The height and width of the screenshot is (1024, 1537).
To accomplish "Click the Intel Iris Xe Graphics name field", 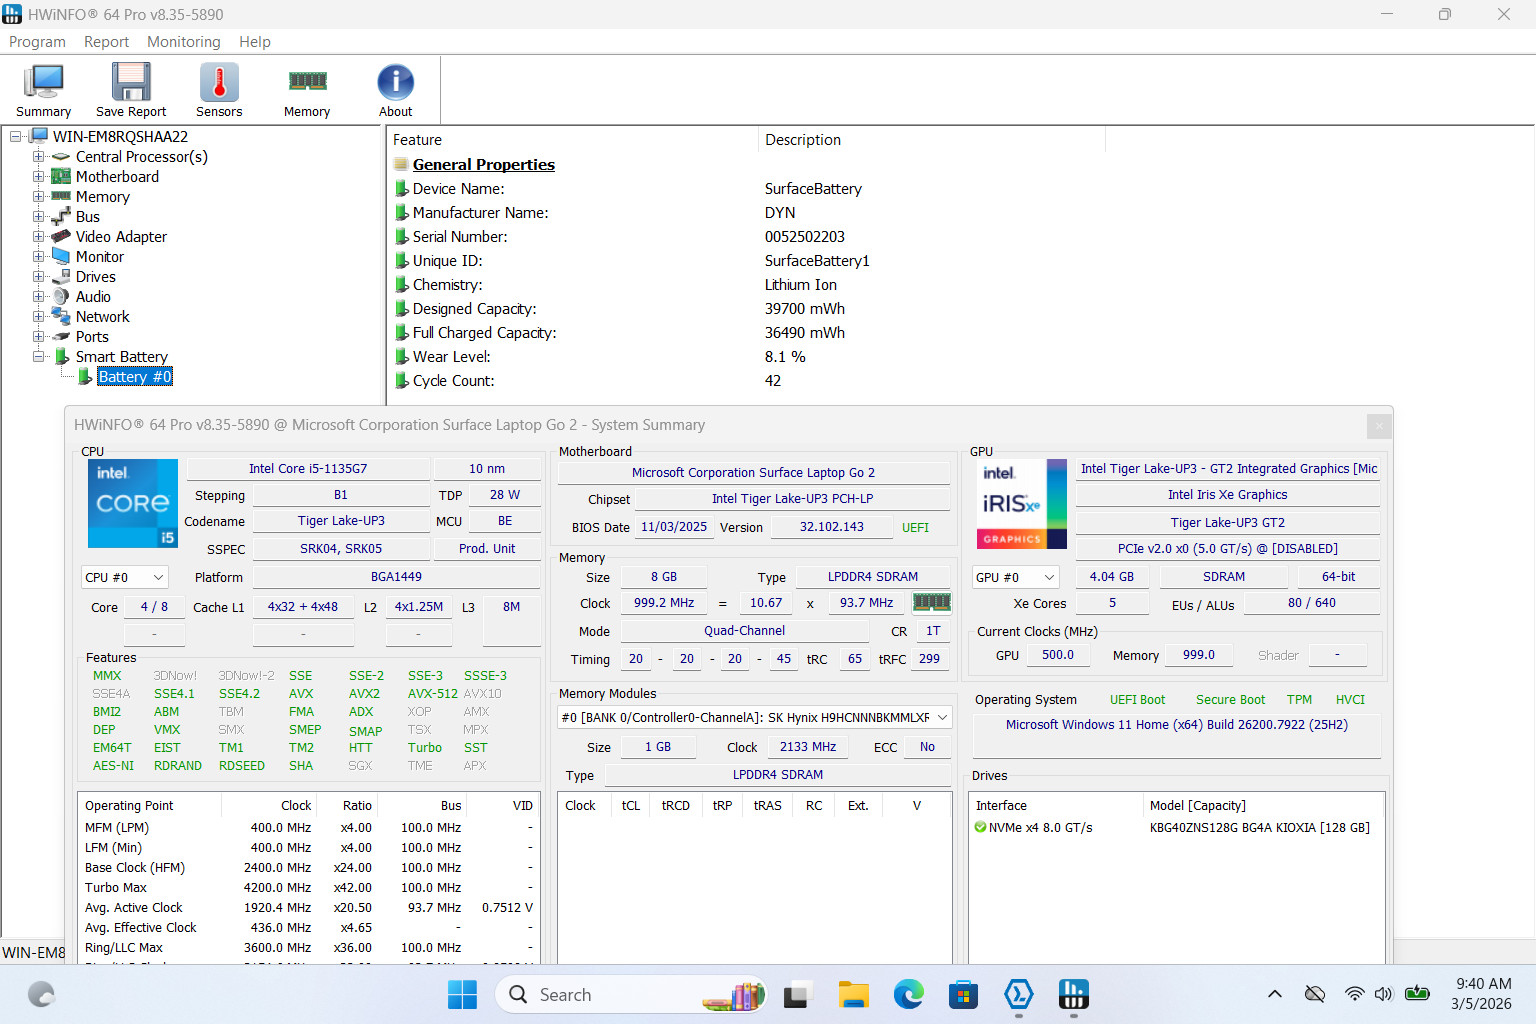I will [x=1228, y=495].
